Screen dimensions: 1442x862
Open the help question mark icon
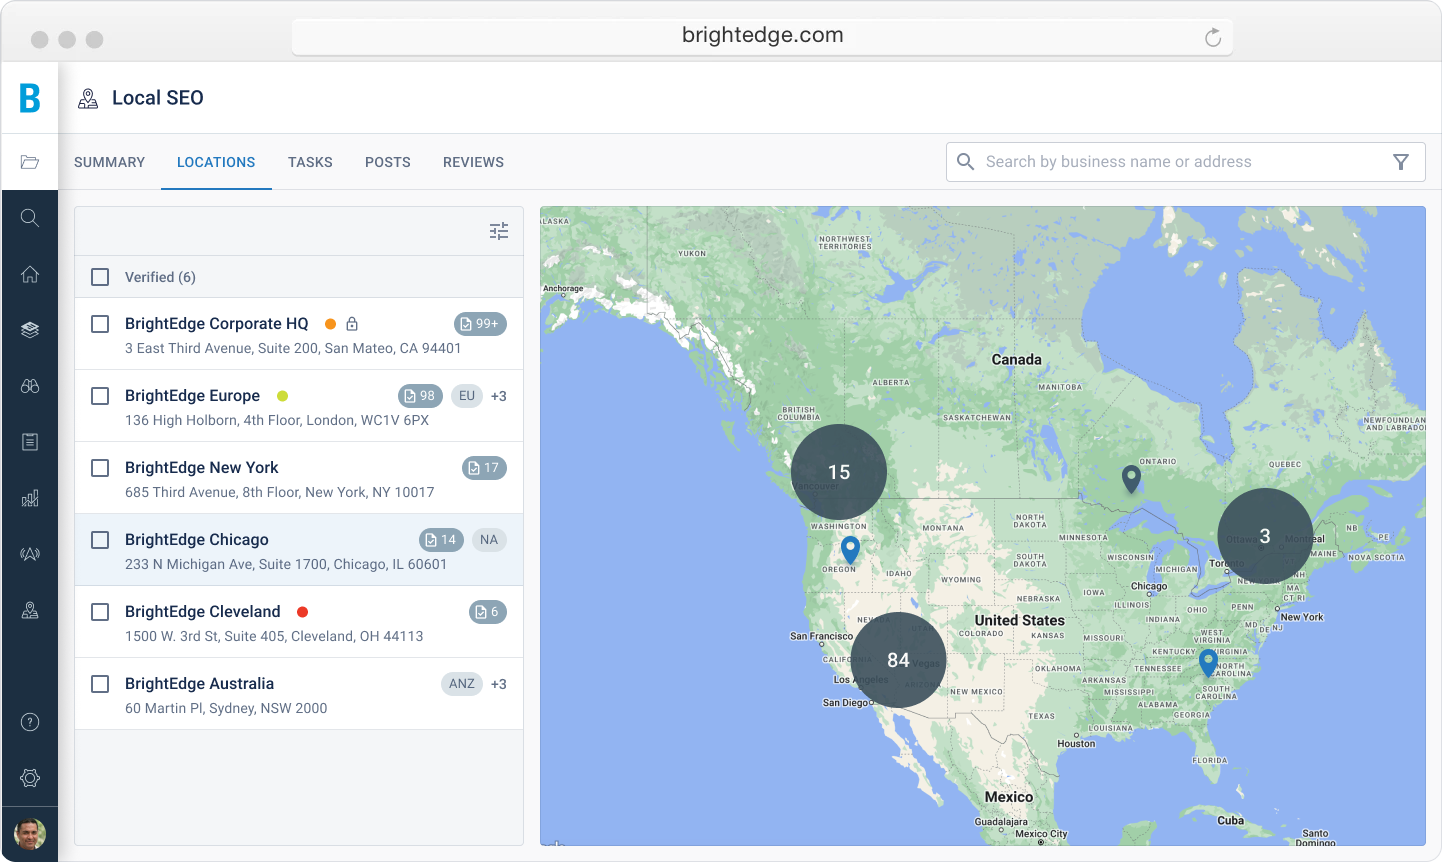(x=30, y=722)
